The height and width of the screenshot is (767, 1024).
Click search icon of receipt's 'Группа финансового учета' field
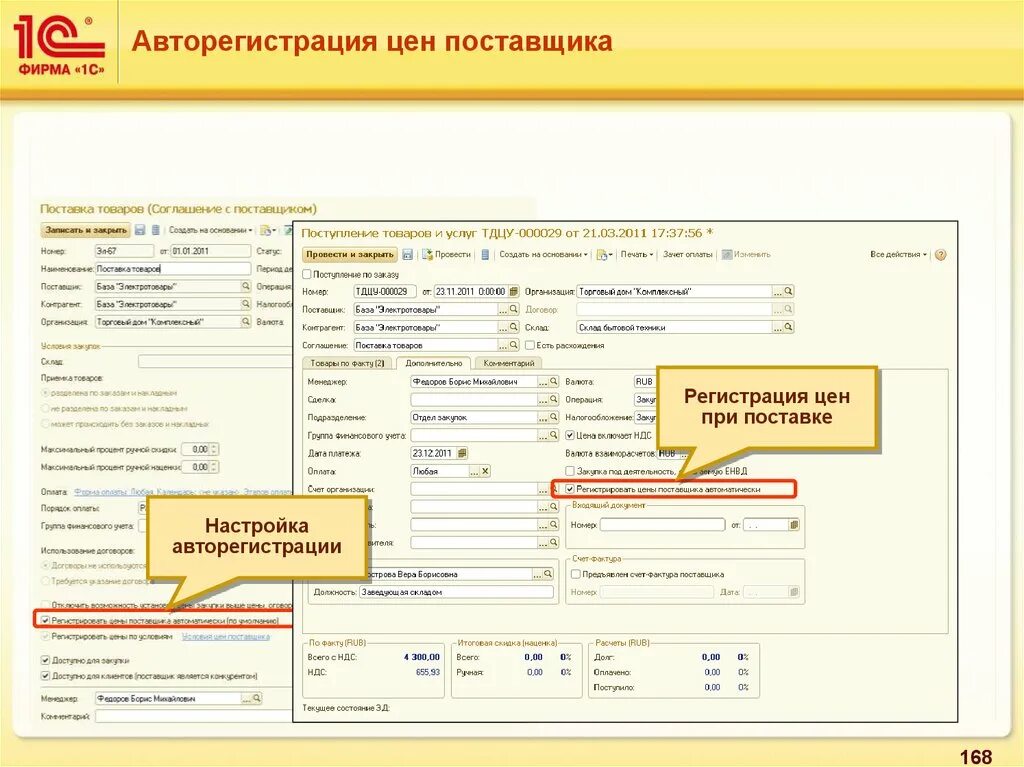pos(554,434)
